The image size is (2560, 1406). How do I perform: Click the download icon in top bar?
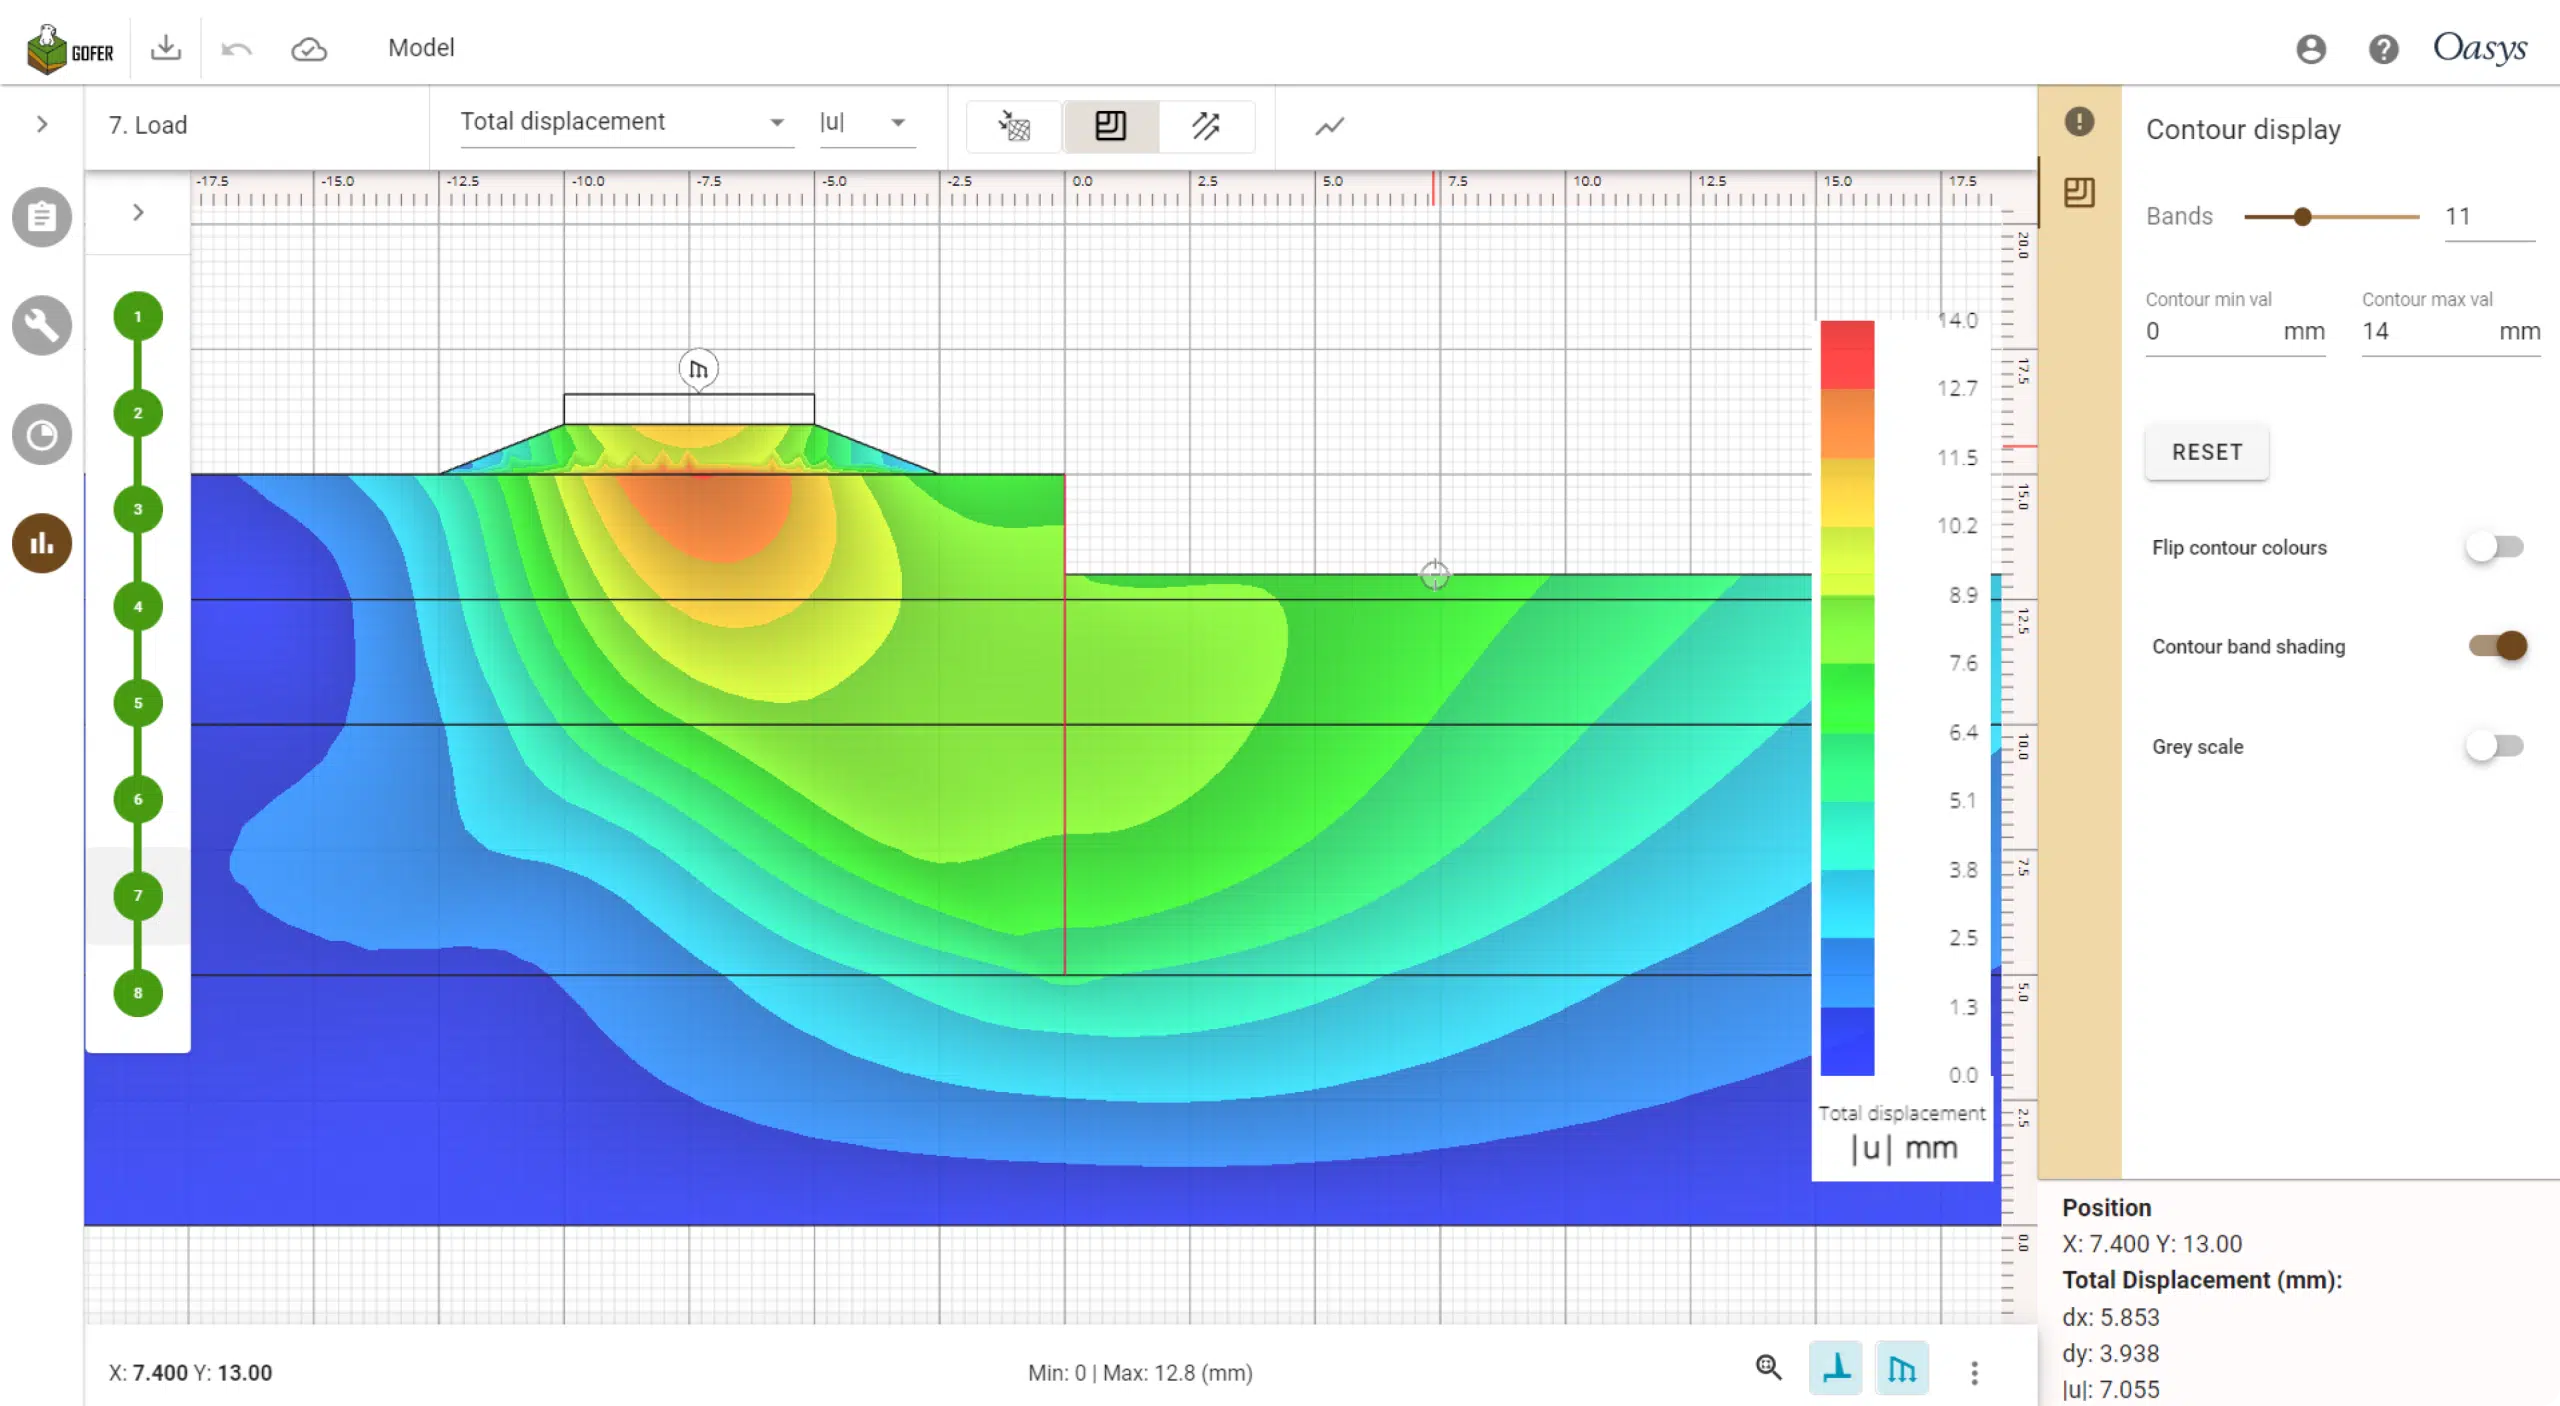(166, 47)
